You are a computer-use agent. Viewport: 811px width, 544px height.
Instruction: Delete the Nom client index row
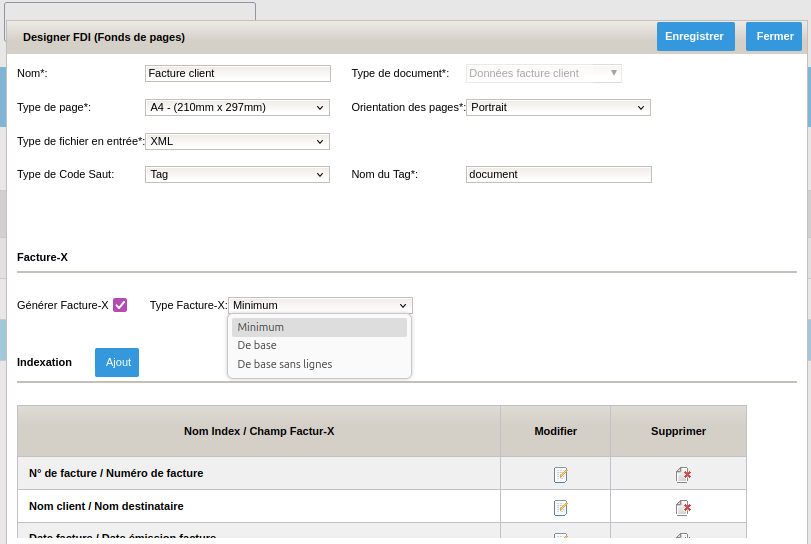[x=683, y=507]
